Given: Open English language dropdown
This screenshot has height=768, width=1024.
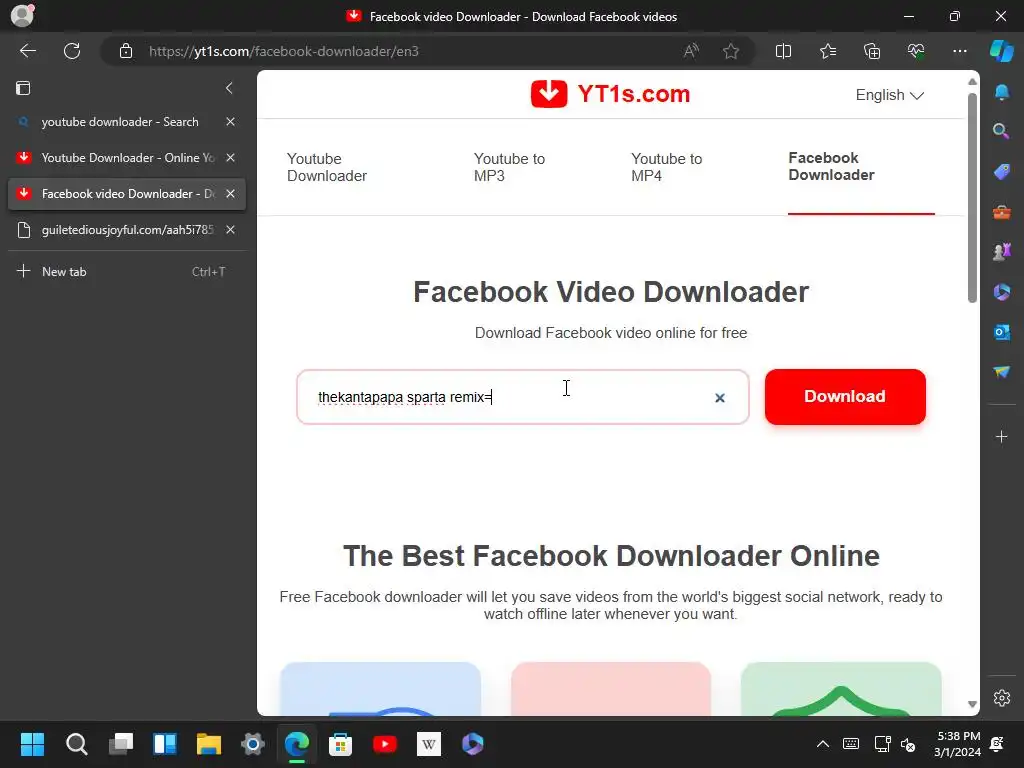Looking at the screenshot, I should coord(889,95).
